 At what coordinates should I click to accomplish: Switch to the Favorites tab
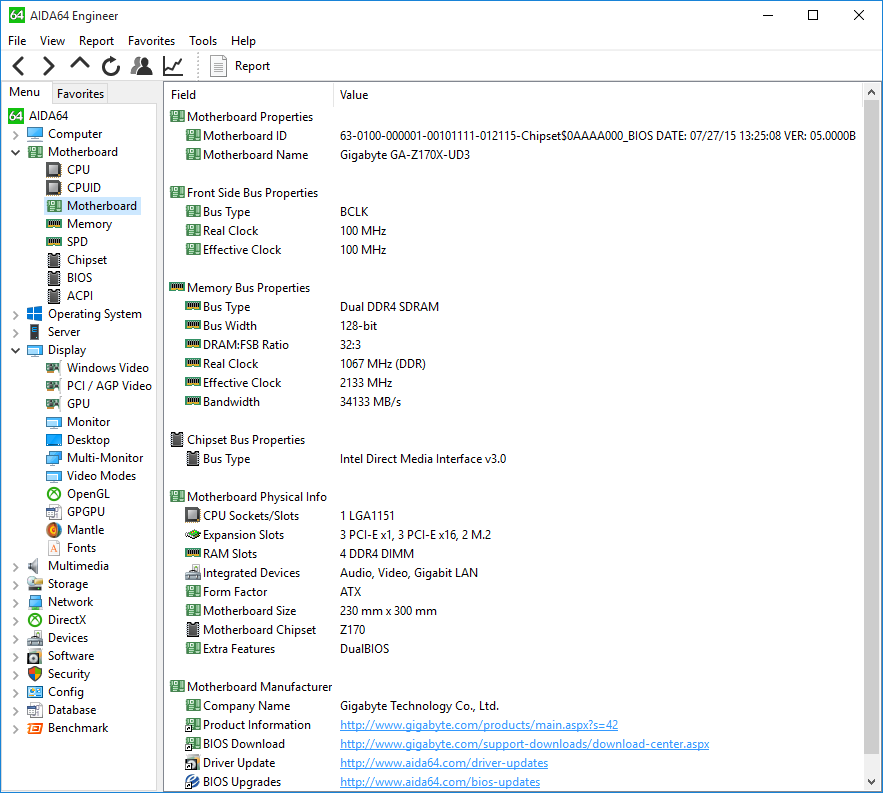coord(80,94)
